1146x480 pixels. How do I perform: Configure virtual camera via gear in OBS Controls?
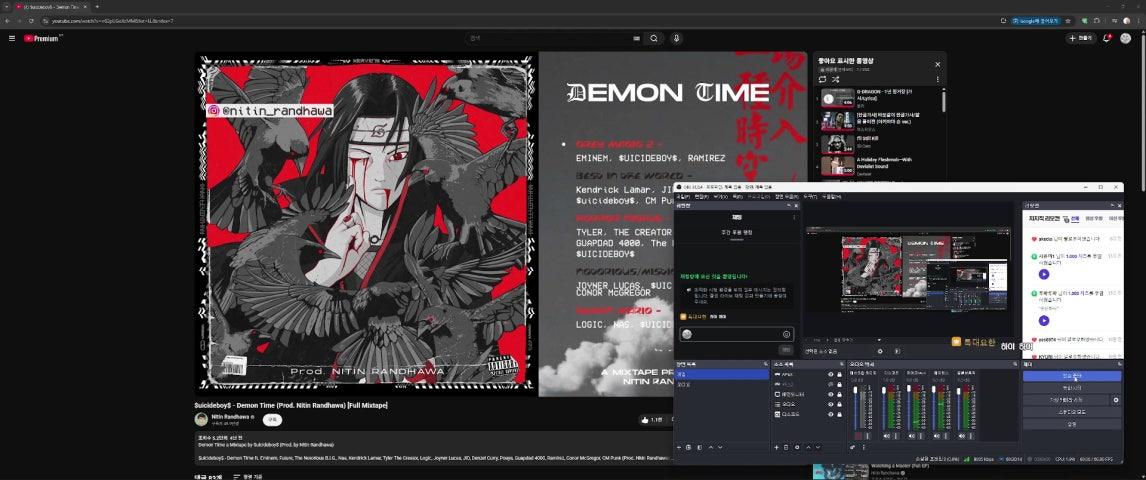[1116, 400]
